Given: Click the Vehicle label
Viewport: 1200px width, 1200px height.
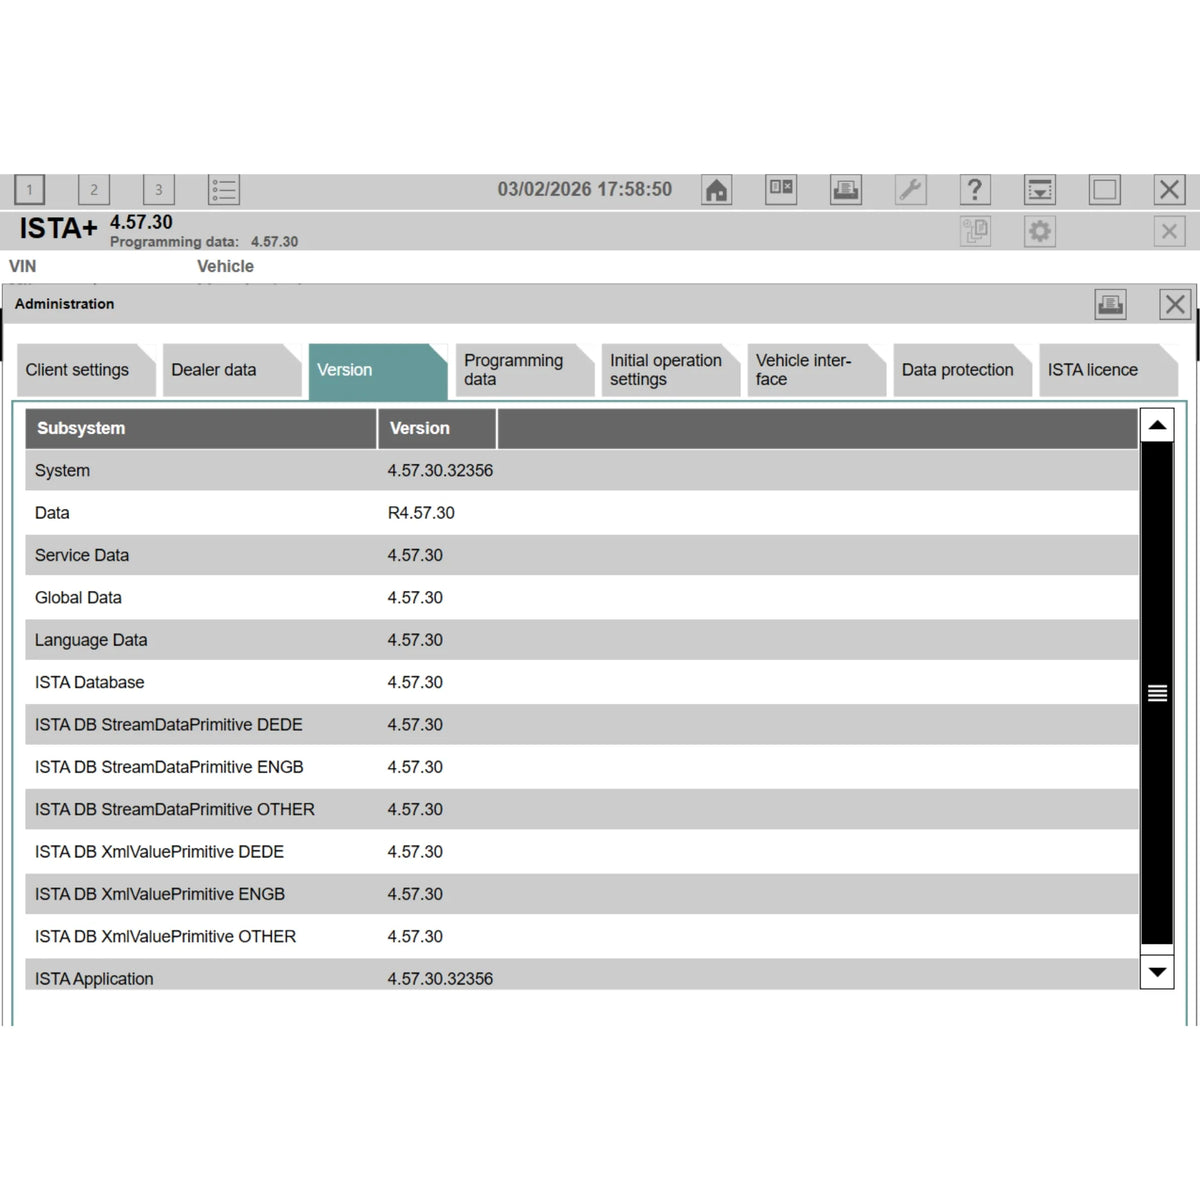Looking at the screenshot, I should 225,266.
